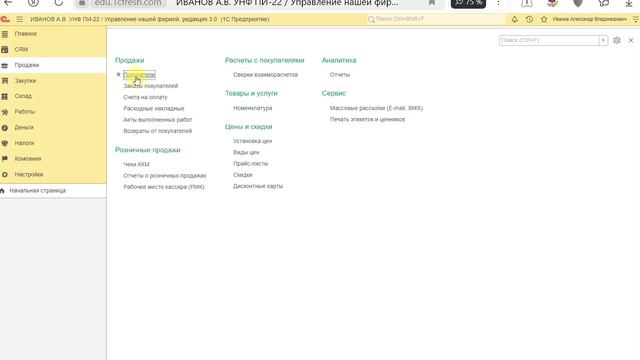Close the section menu panel
Image resolution: width=640 pixels, height=360 pixels.
[x=631, y=40]
